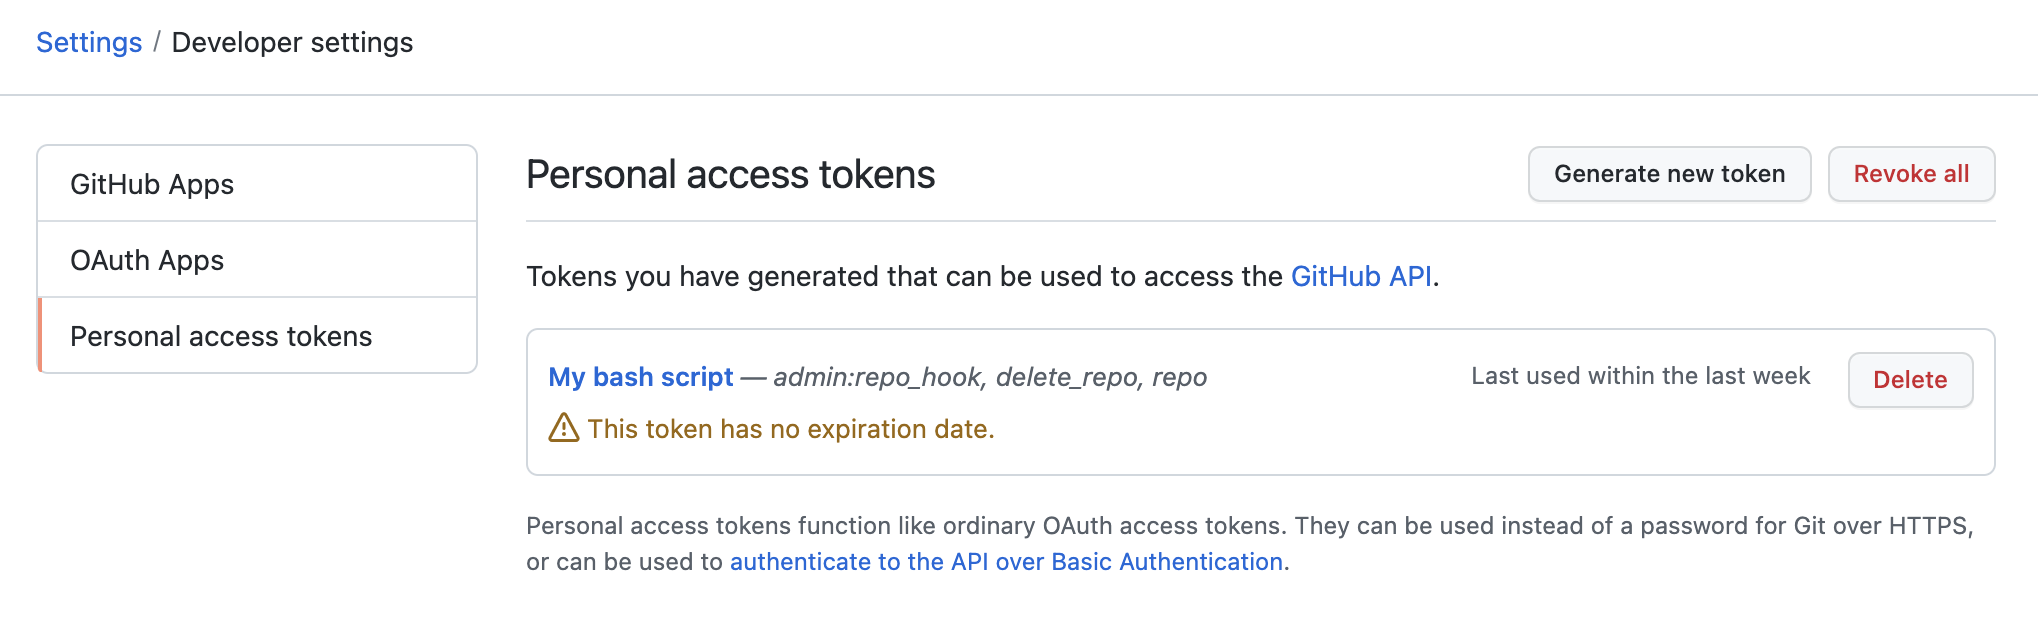Select Personal access tokens sidebar item
This screenshot has width=2038, height=626.
pyautogui.click(x=257, y=336)
